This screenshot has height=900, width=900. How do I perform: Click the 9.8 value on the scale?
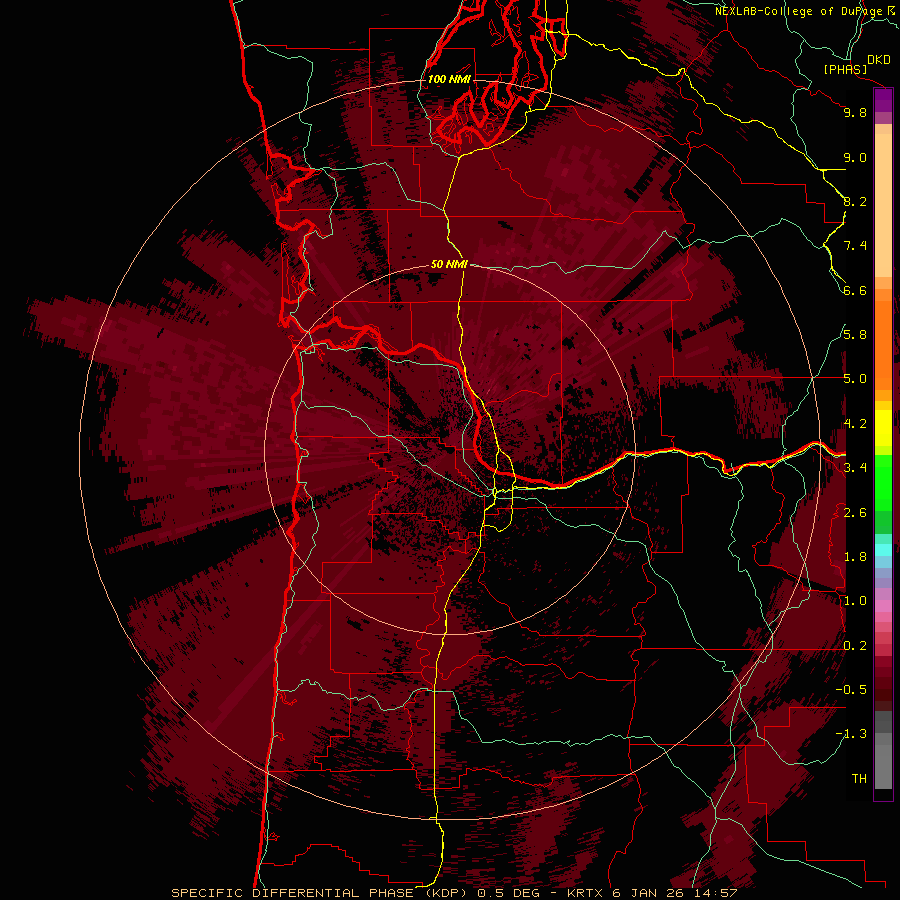pyautogui.click(x=855, y=112)
